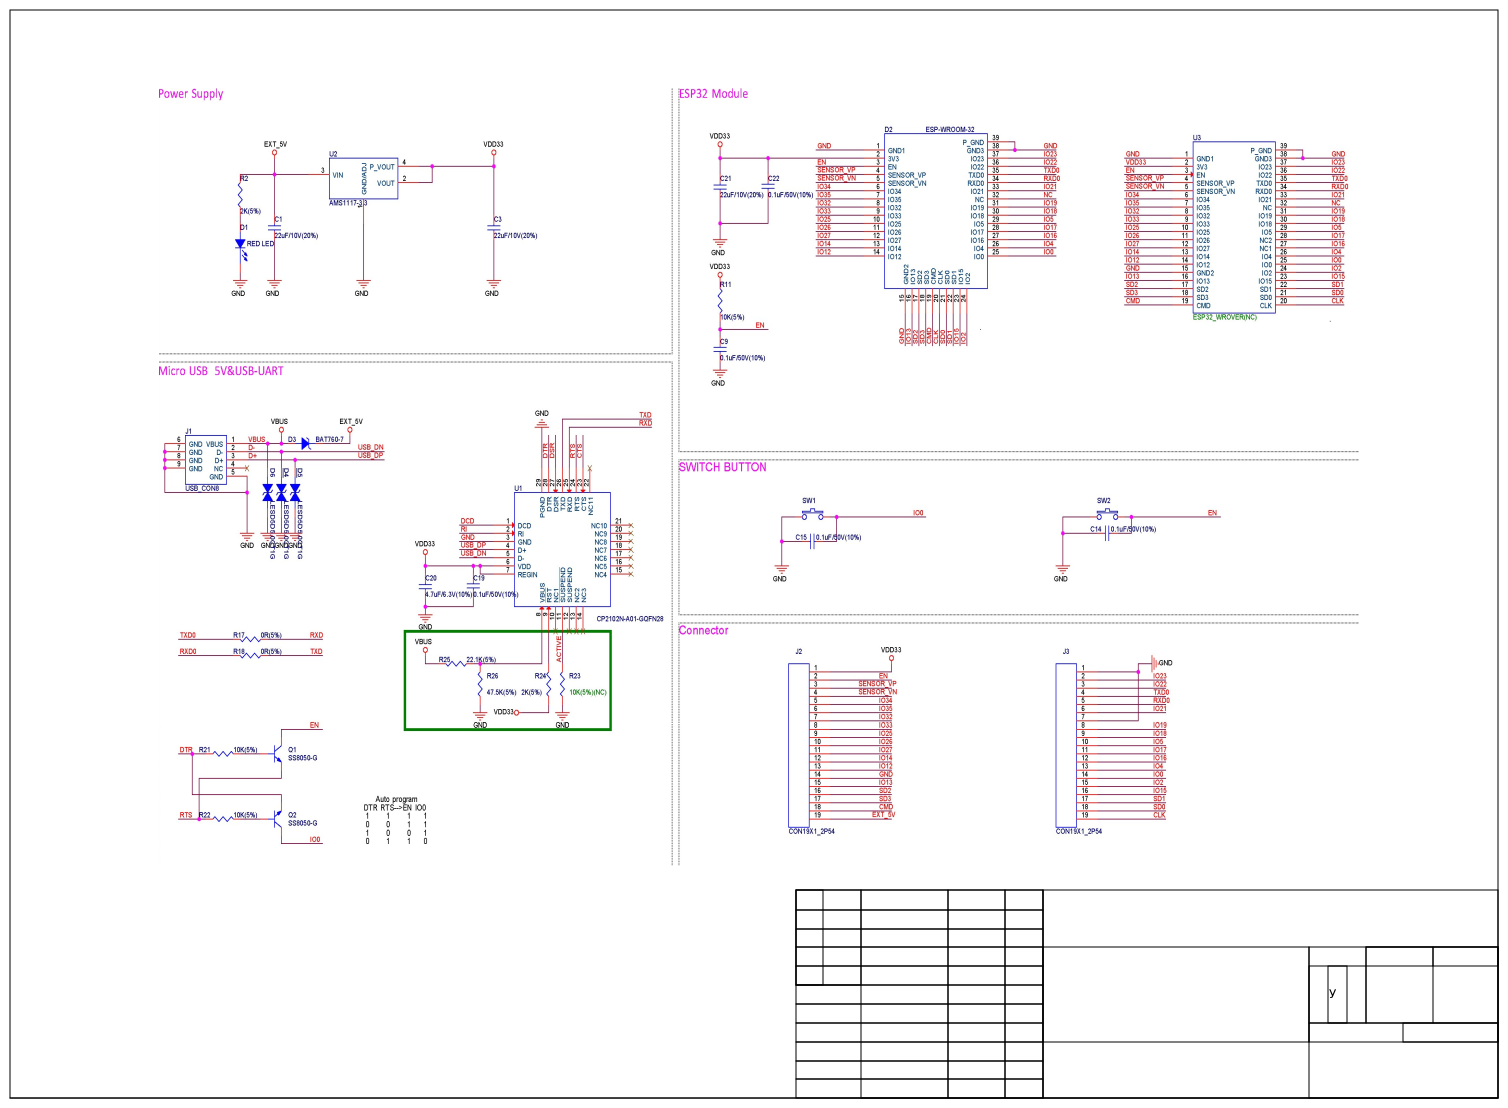This screenshot has height=1108, width=1508.
Task: Select the R25 resistor designator
Action: click(444, 660)
